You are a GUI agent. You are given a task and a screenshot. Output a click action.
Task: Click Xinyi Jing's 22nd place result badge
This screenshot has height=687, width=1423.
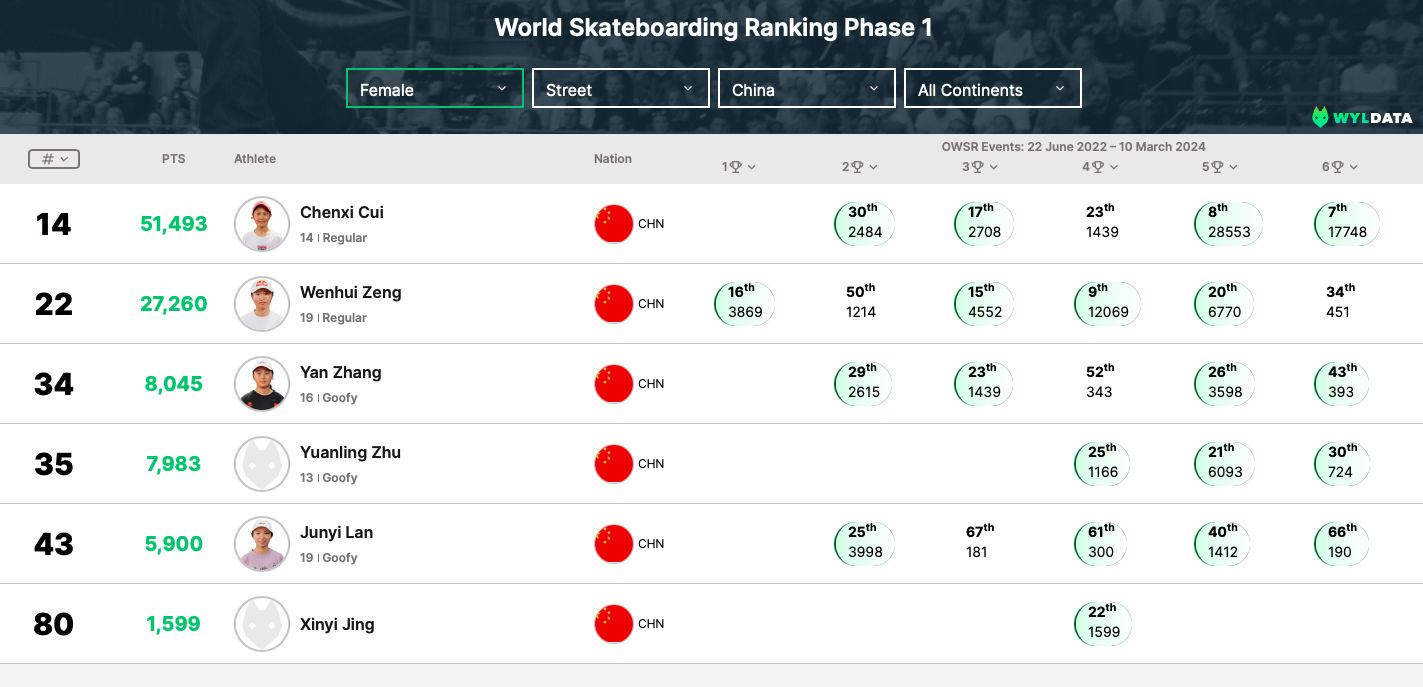[1103, 624]
